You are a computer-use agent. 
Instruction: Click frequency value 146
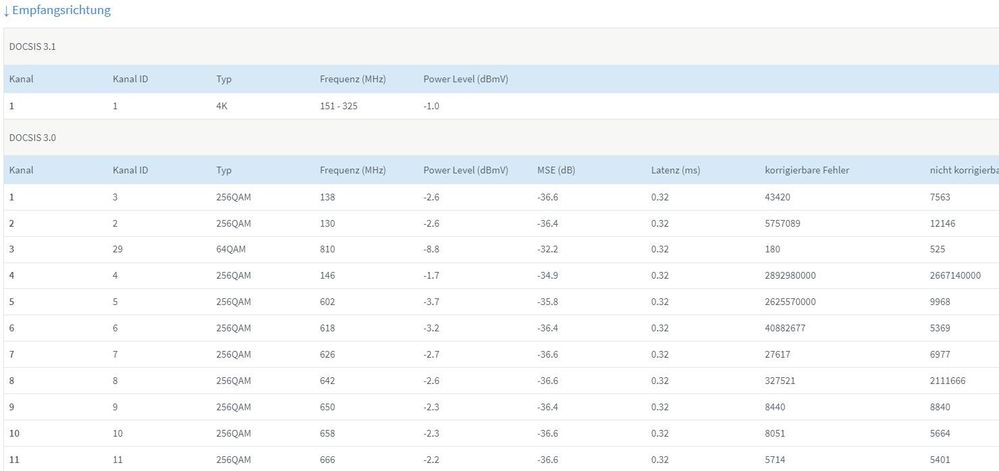click(x=327, y=275)
